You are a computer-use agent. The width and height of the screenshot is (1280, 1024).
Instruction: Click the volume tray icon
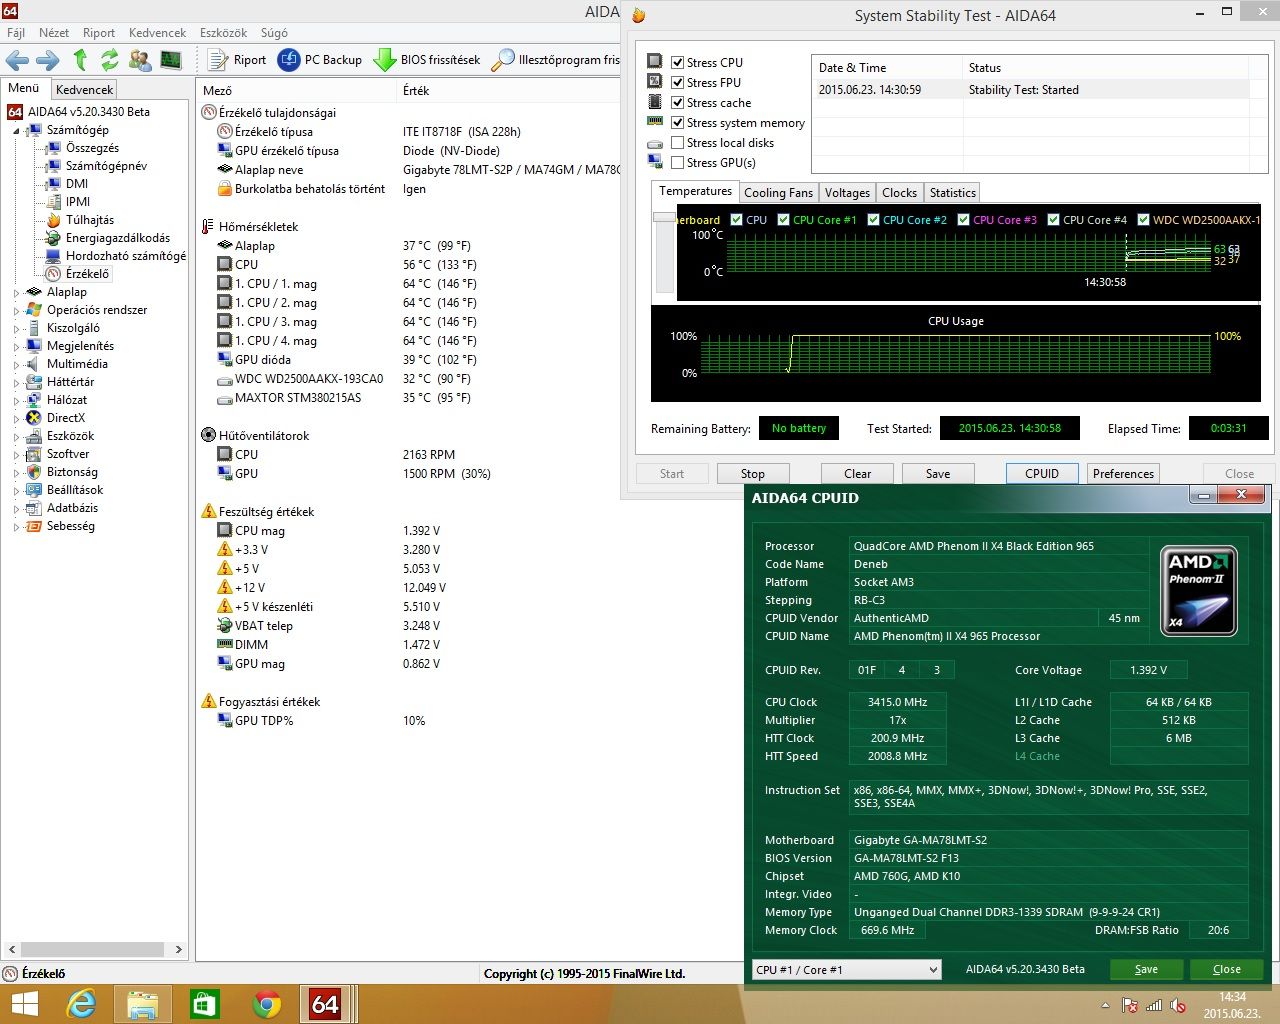coord(1178,1005)
